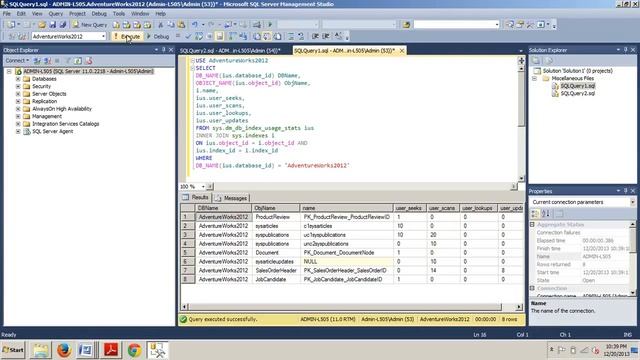The width and height of the screenshot is (640, 360).
Task: Switch to the SQLQuery2.sql tab
Action: 230,51
